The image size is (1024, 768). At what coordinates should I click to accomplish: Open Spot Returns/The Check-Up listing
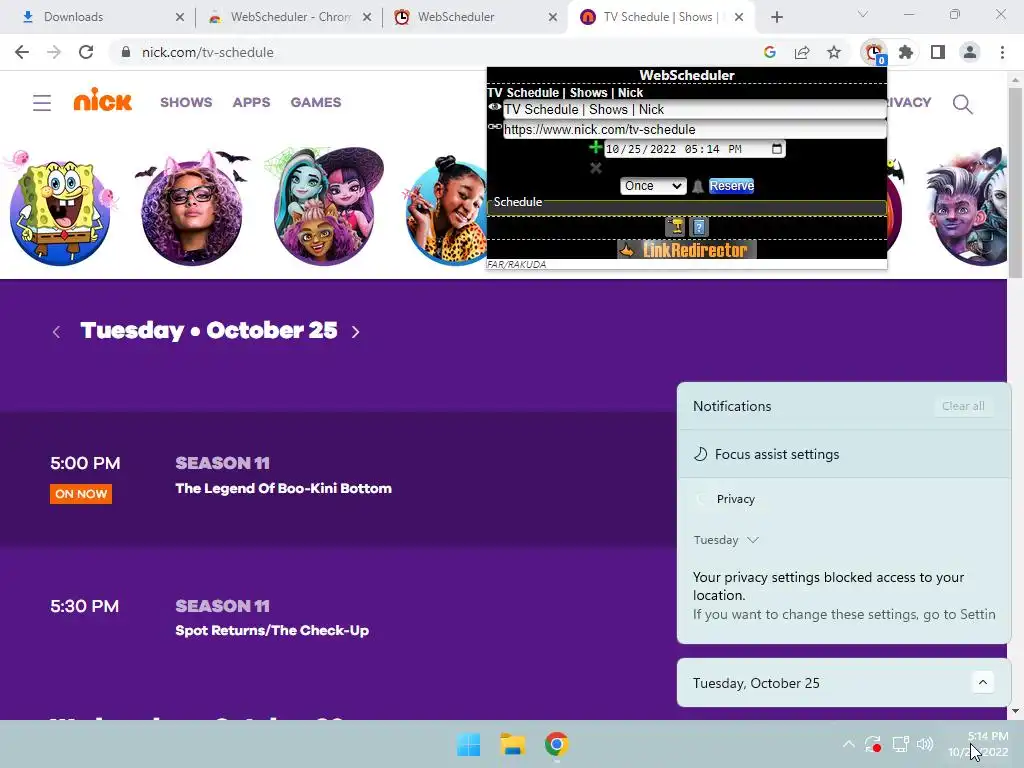pos(272,631)
